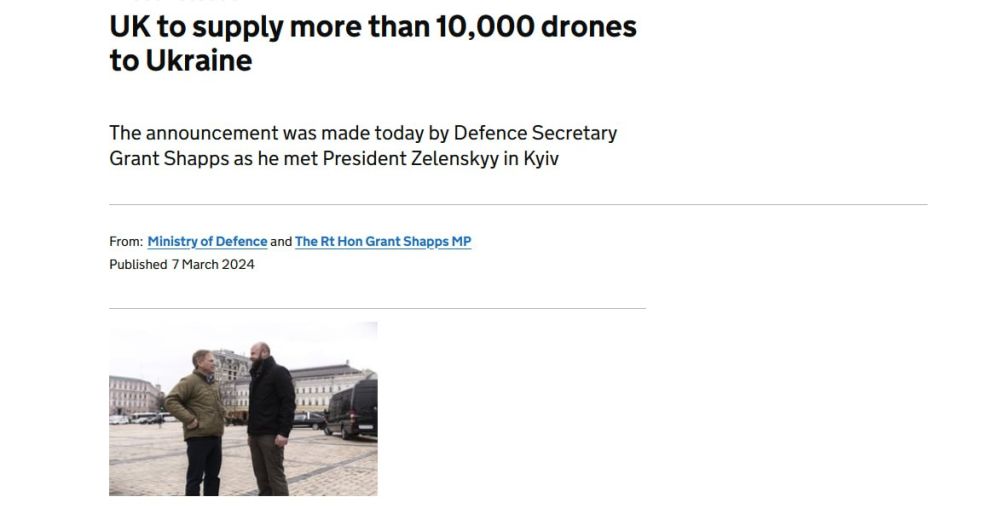Open The Rt Hon Grant Shapps MP link
The width and height of the screenshot is (1000, 531).
[383, 242]
